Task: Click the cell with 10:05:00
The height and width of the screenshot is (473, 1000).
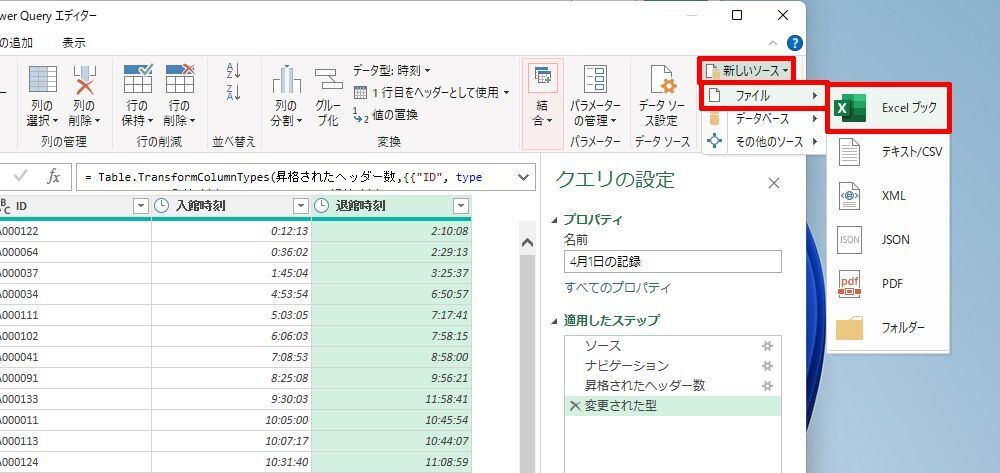Action: pyautogui.click(x=232, y=420)
